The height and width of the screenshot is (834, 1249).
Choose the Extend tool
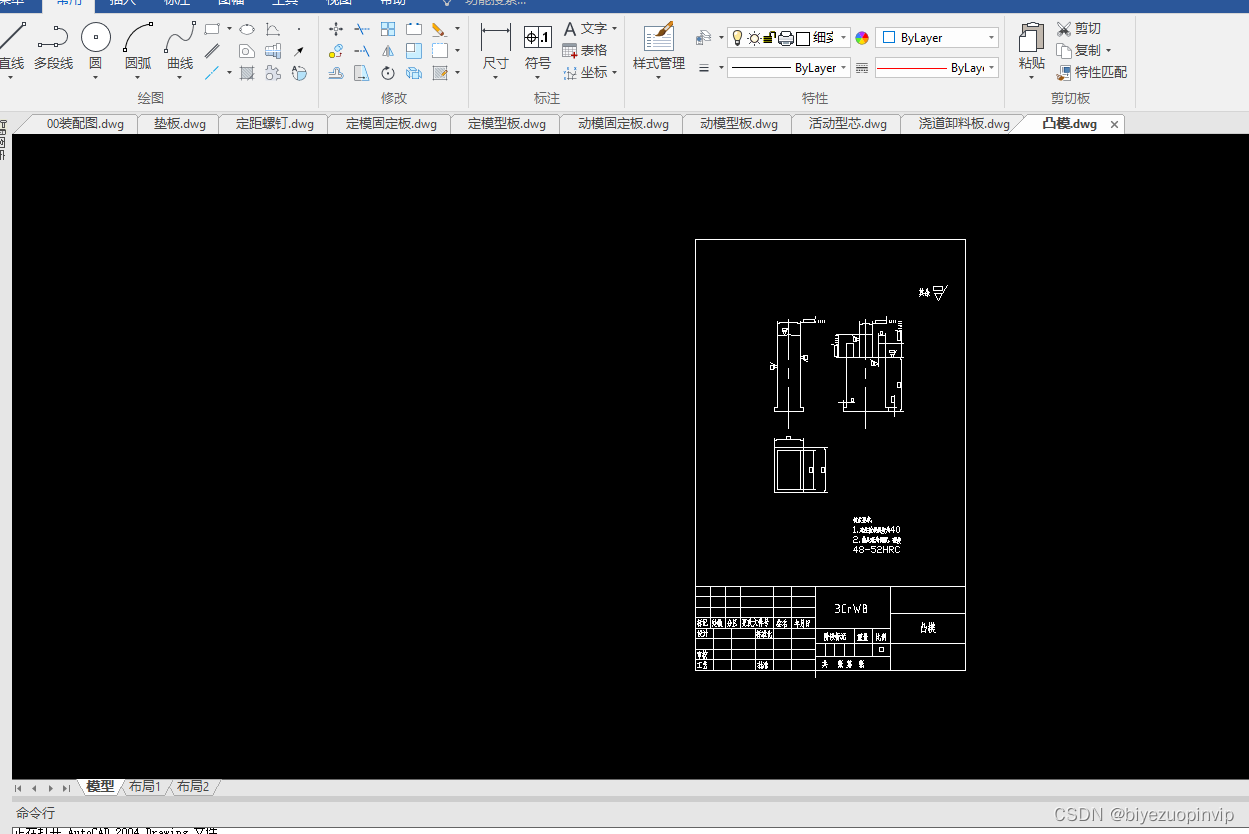pos(362,51)
